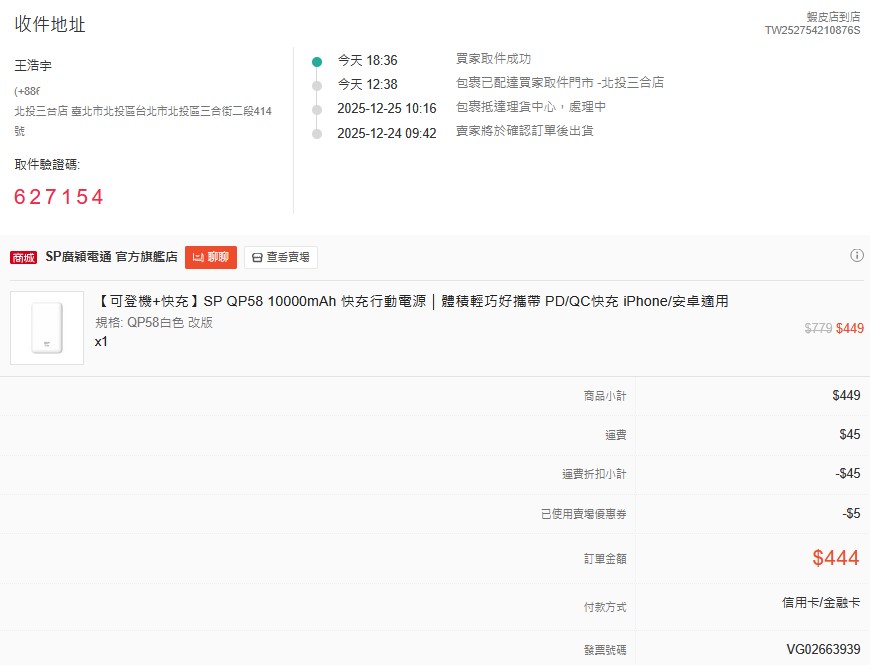Select the timeline dot for 今天 12:38
The image size is (870, 665).
pyautogui.click(x=317, y=85)
